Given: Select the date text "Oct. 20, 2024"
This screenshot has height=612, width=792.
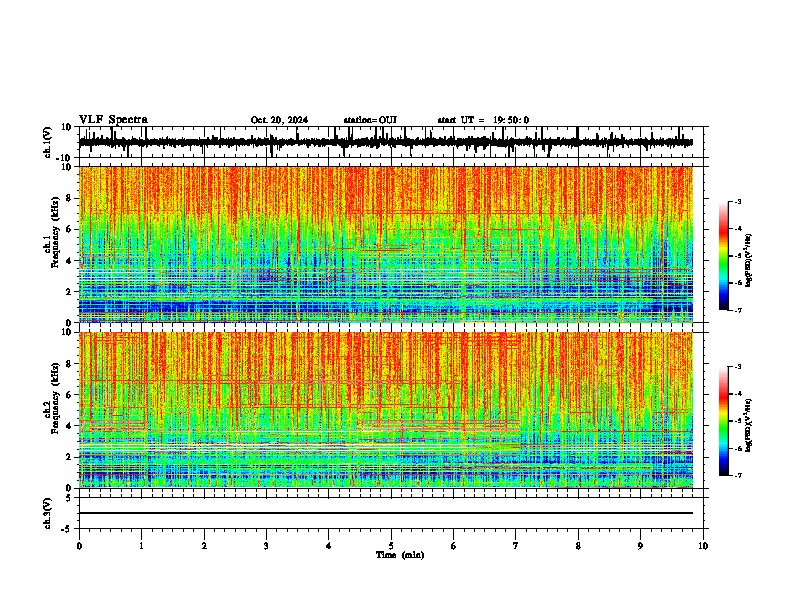Looking at the screenshot, I should pos(279,120).
